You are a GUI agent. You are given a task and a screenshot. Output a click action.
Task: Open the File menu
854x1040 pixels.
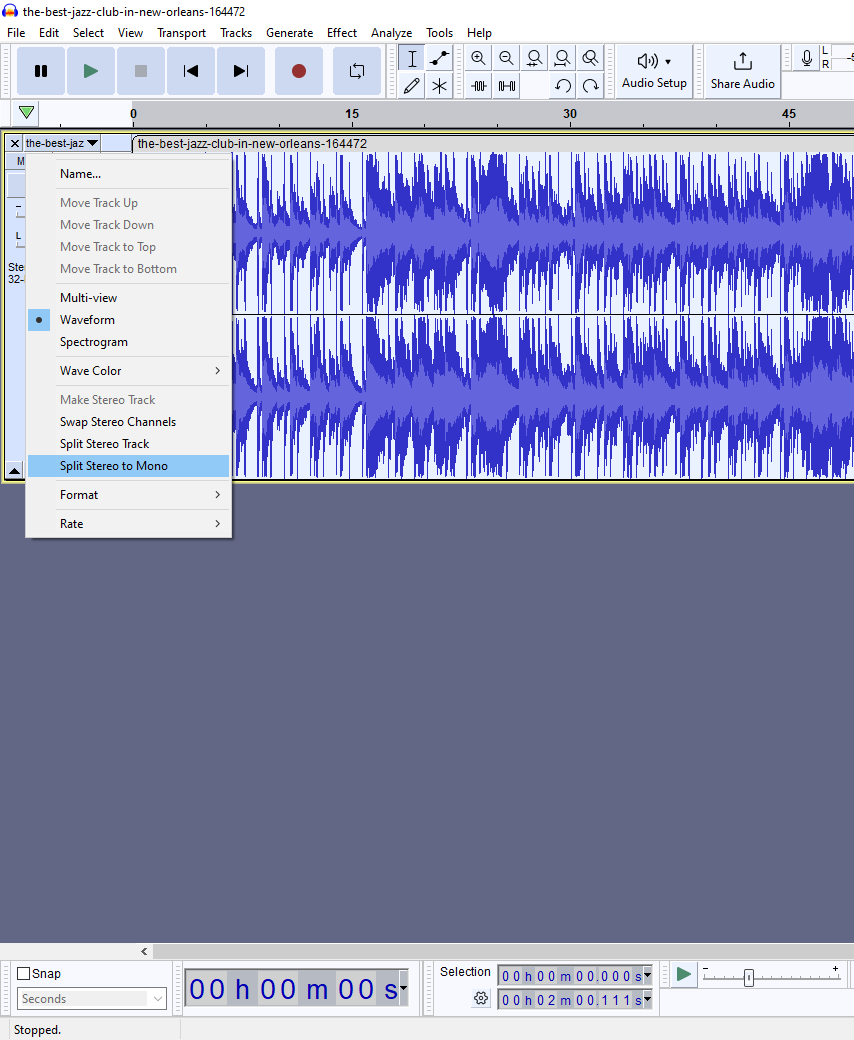tap(16, 32)
